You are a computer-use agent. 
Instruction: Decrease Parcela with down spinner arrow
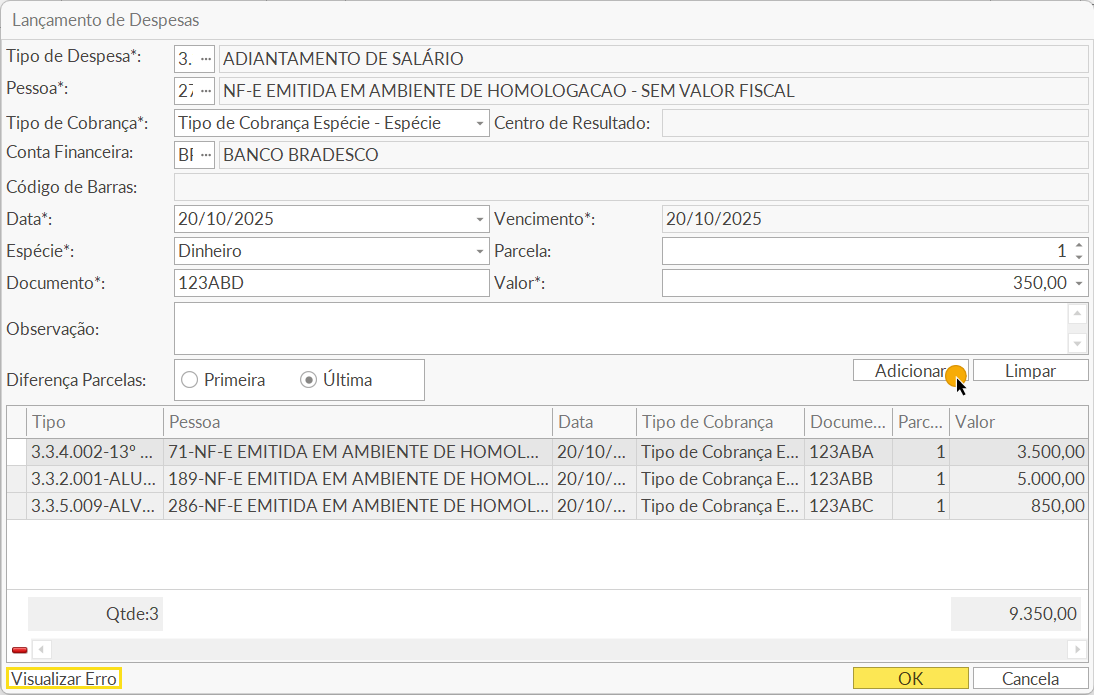pyautogui.click(x=1078, y=257)
